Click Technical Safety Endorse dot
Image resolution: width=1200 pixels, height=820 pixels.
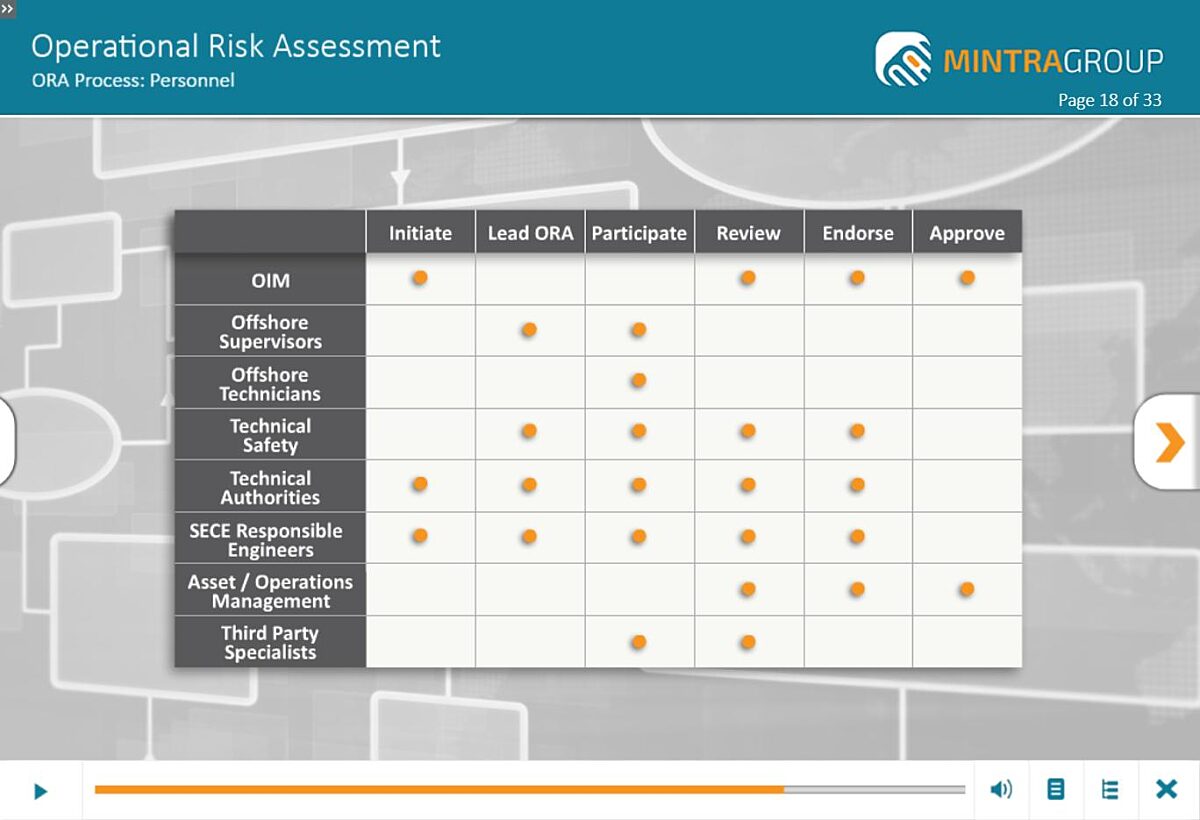857,431
